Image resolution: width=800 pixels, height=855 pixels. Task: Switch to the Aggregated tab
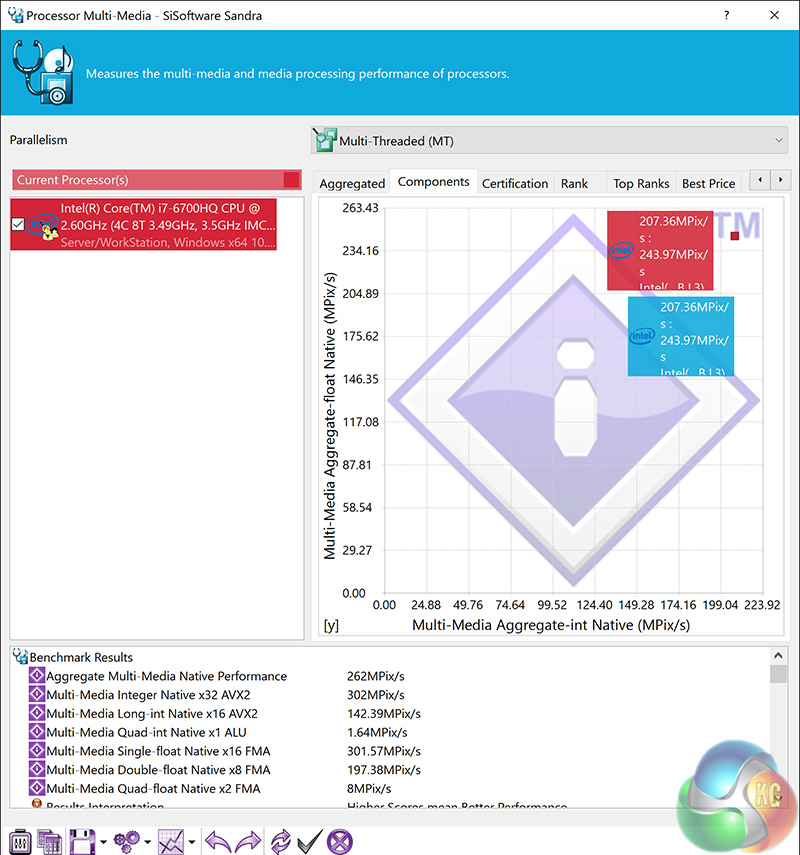click(x=352, y=184)
